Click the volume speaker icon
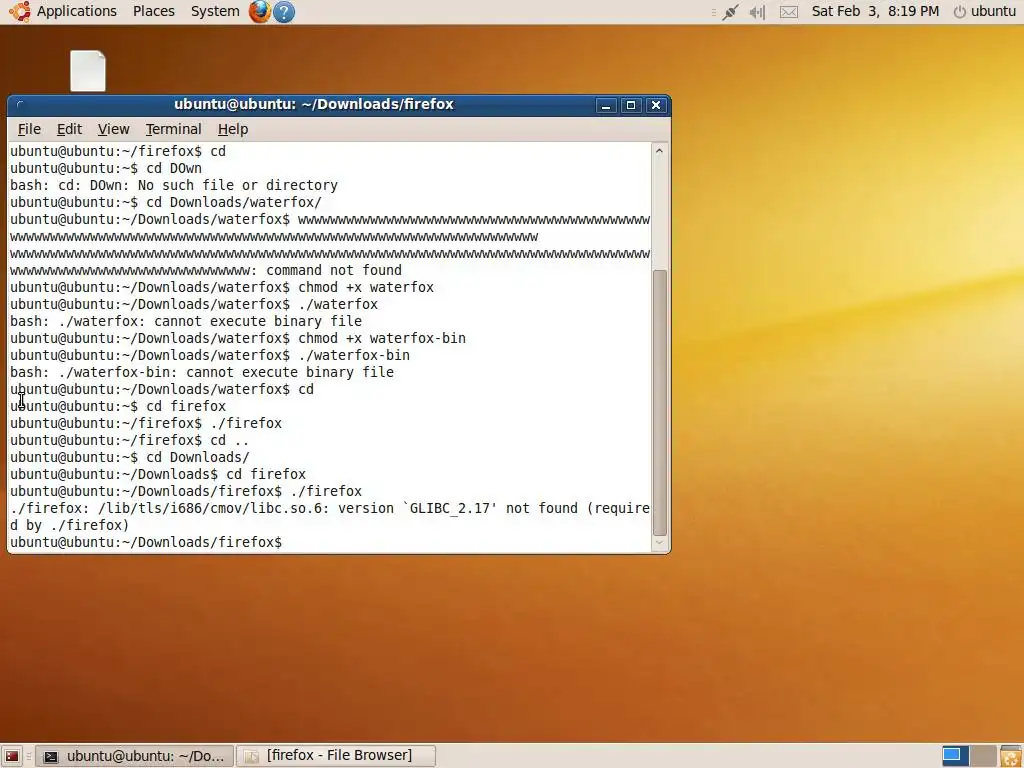This screenshot has width=1024, height=768. (758, 12)
